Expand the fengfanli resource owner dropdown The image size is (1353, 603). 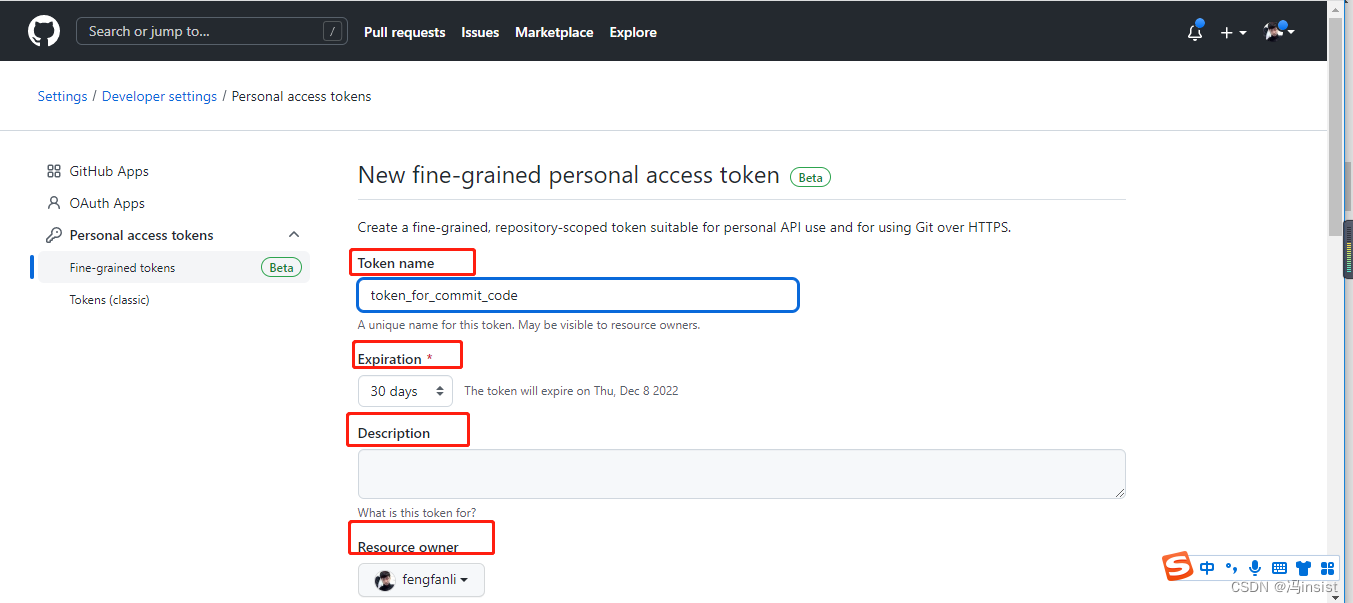421,580
